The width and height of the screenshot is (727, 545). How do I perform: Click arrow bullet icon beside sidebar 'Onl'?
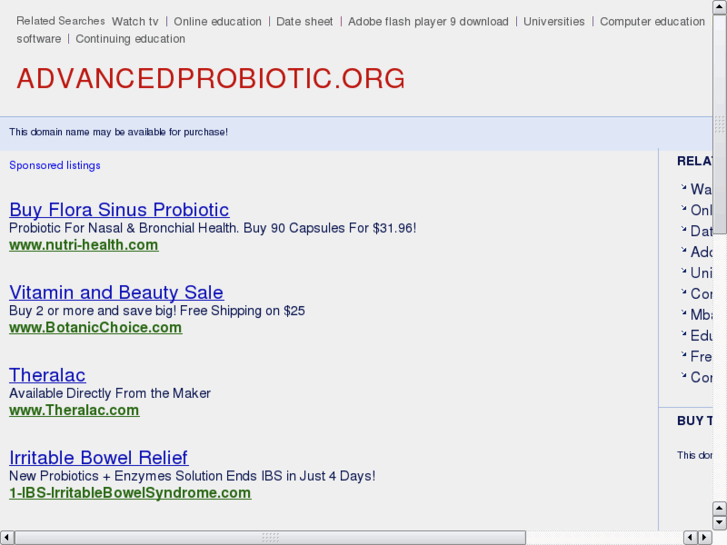click(x=683, y=208)
